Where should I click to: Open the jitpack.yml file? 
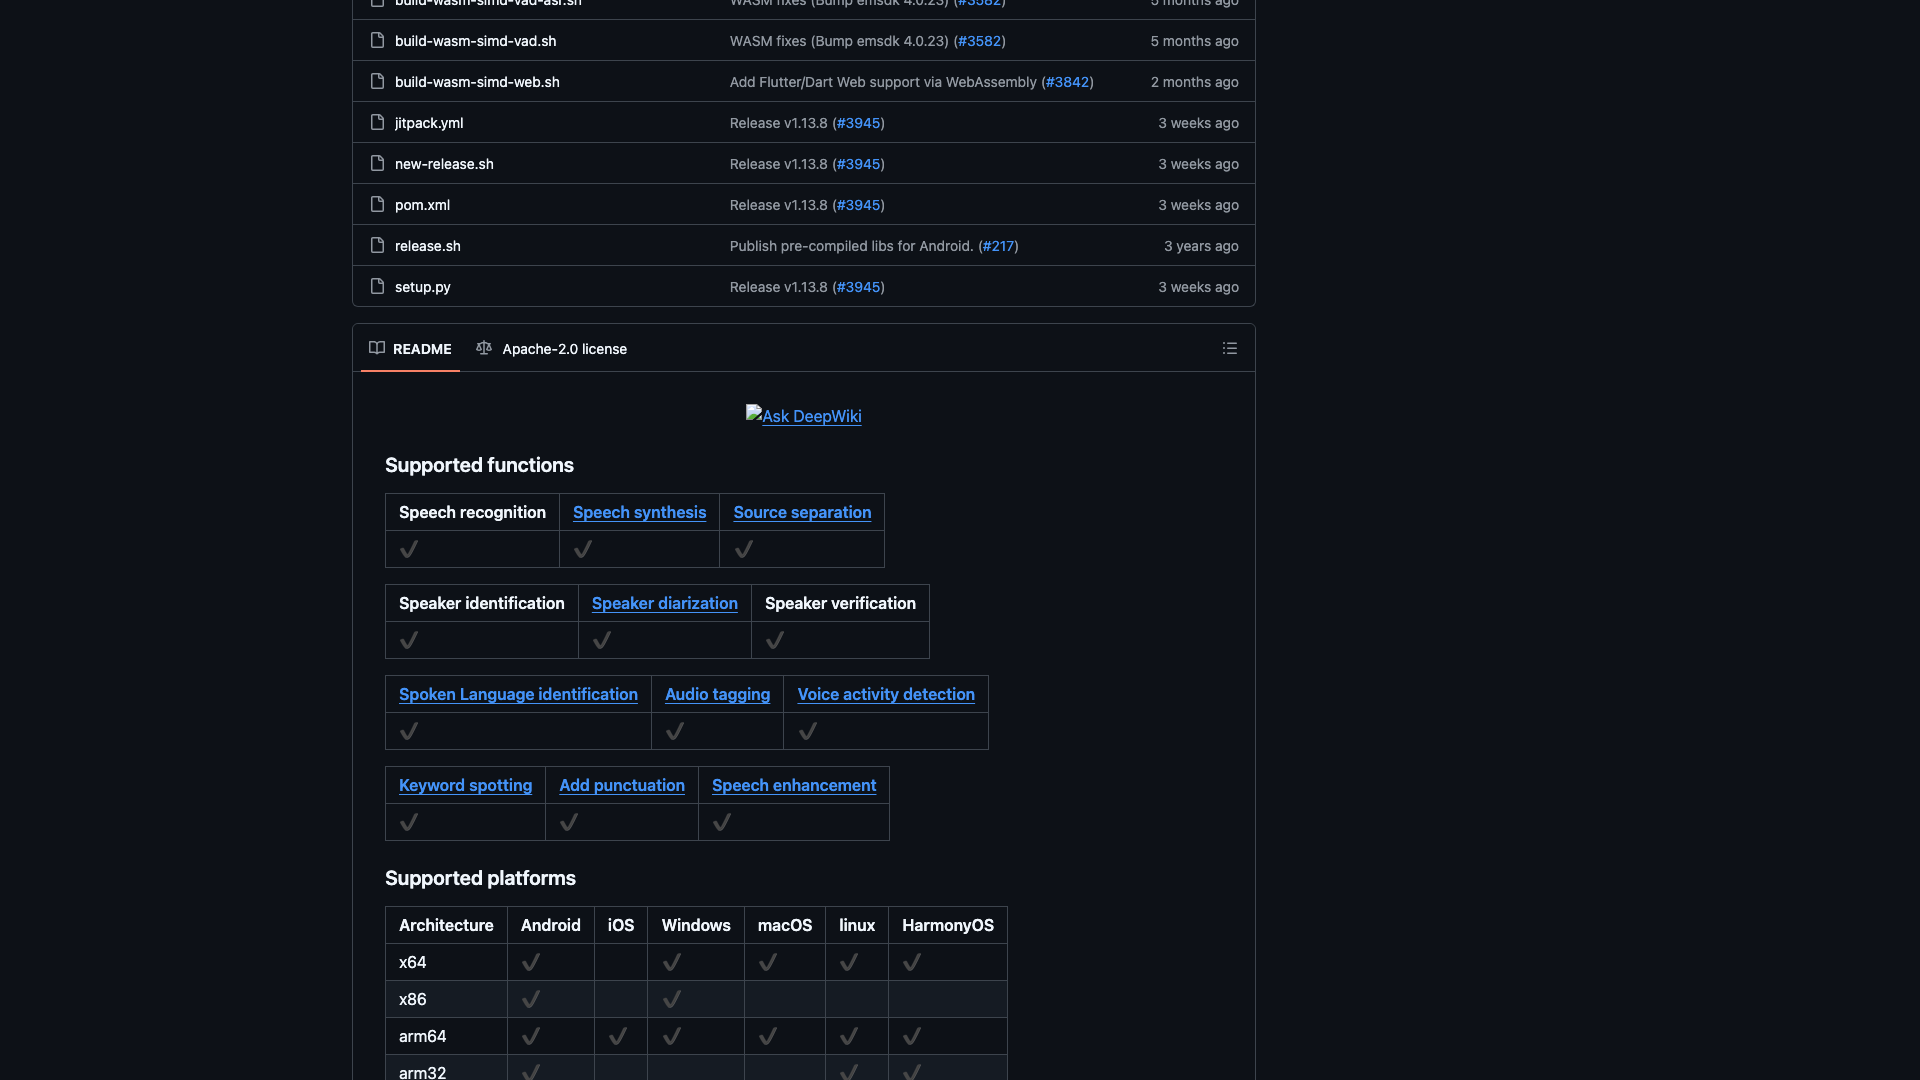point(429,123)
